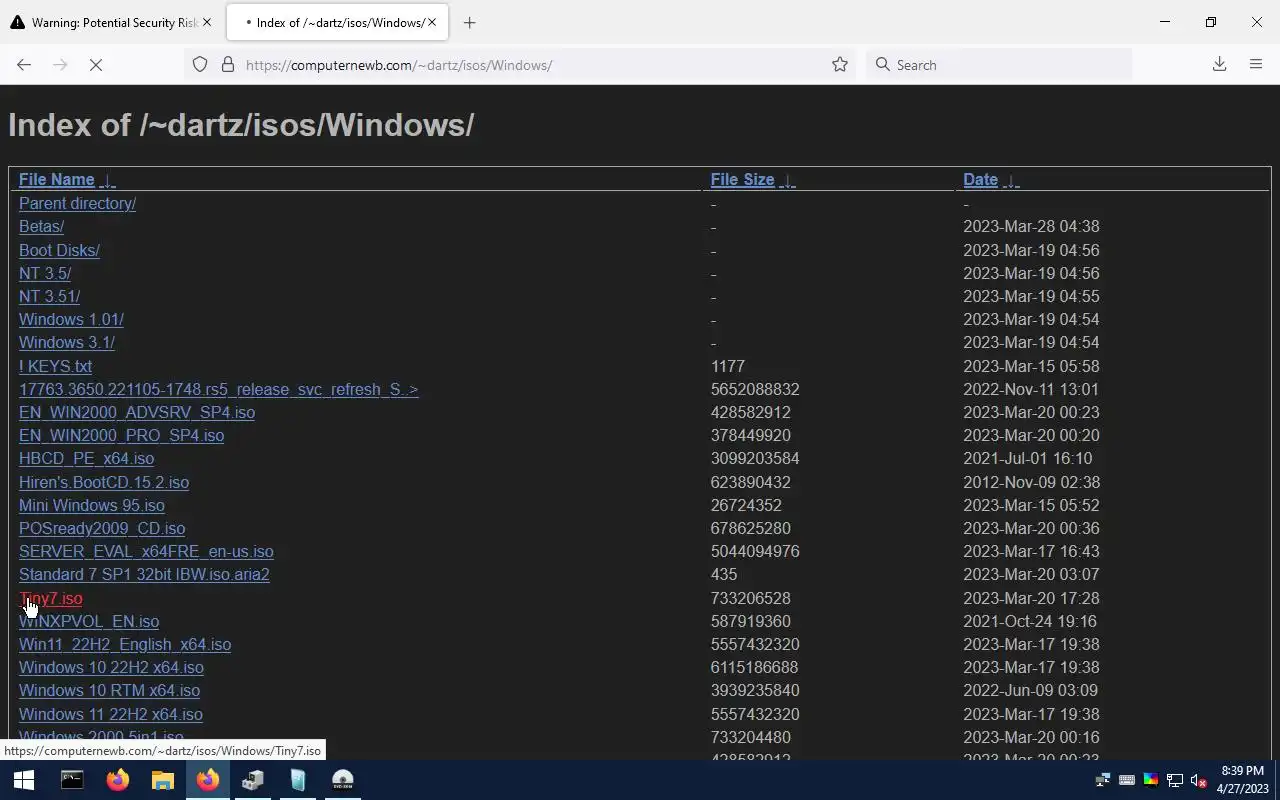Click the descending arrow next to File Size

pos(787,181)
